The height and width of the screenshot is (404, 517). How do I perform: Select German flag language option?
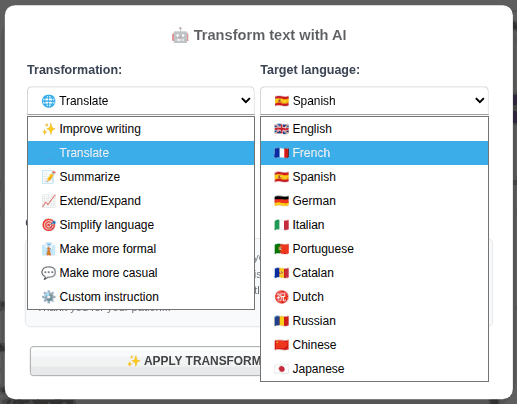pos(374,201)
